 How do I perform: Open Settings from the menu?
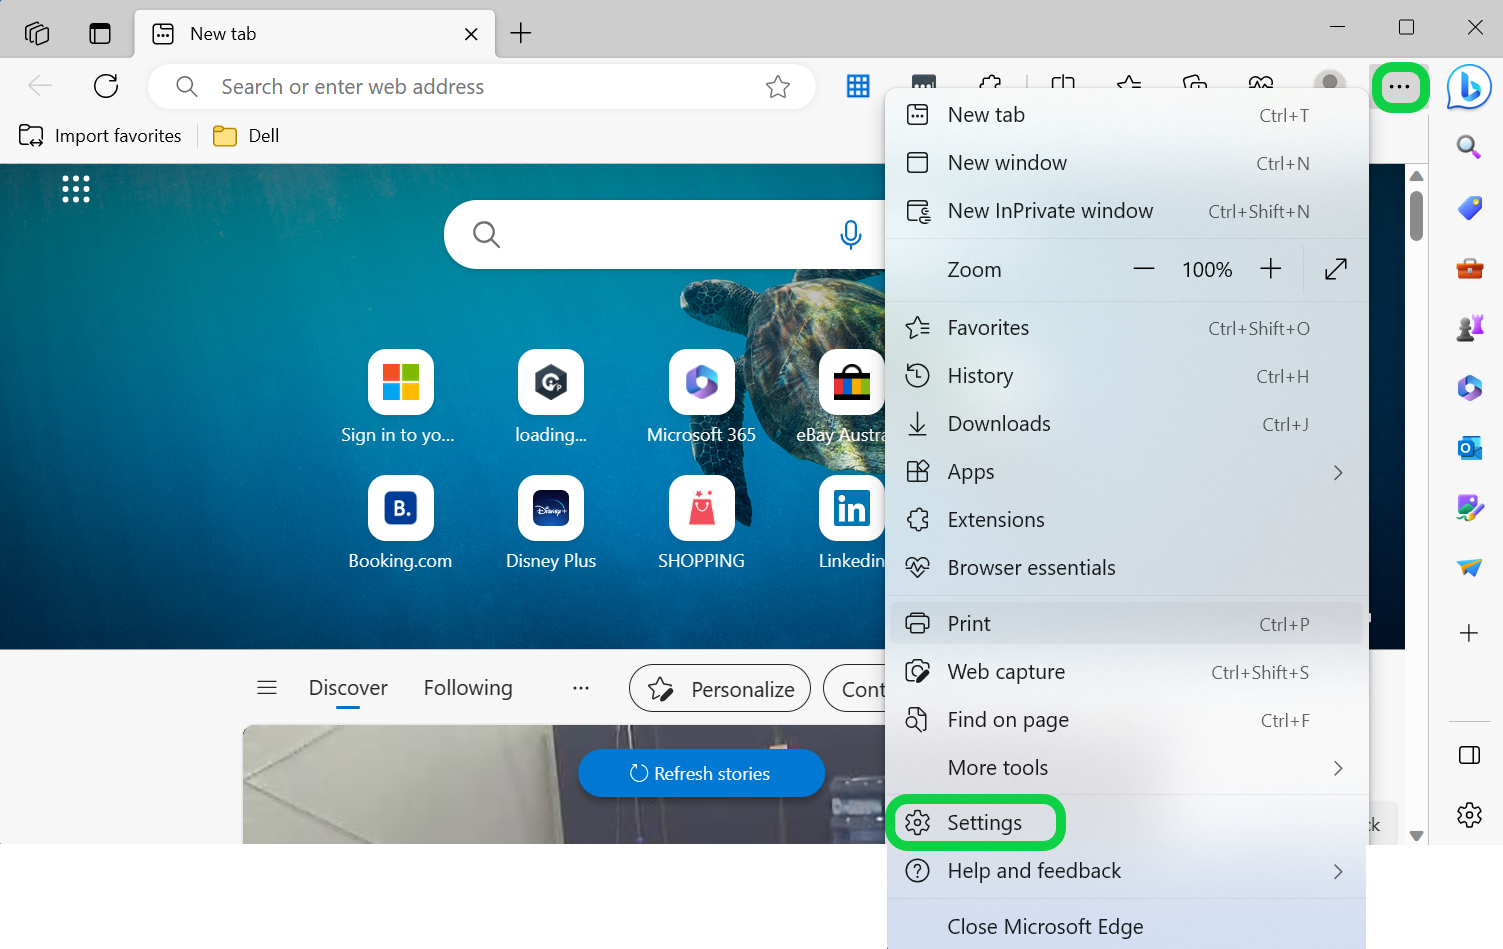pyautogui.click(x=1127, y=823)
